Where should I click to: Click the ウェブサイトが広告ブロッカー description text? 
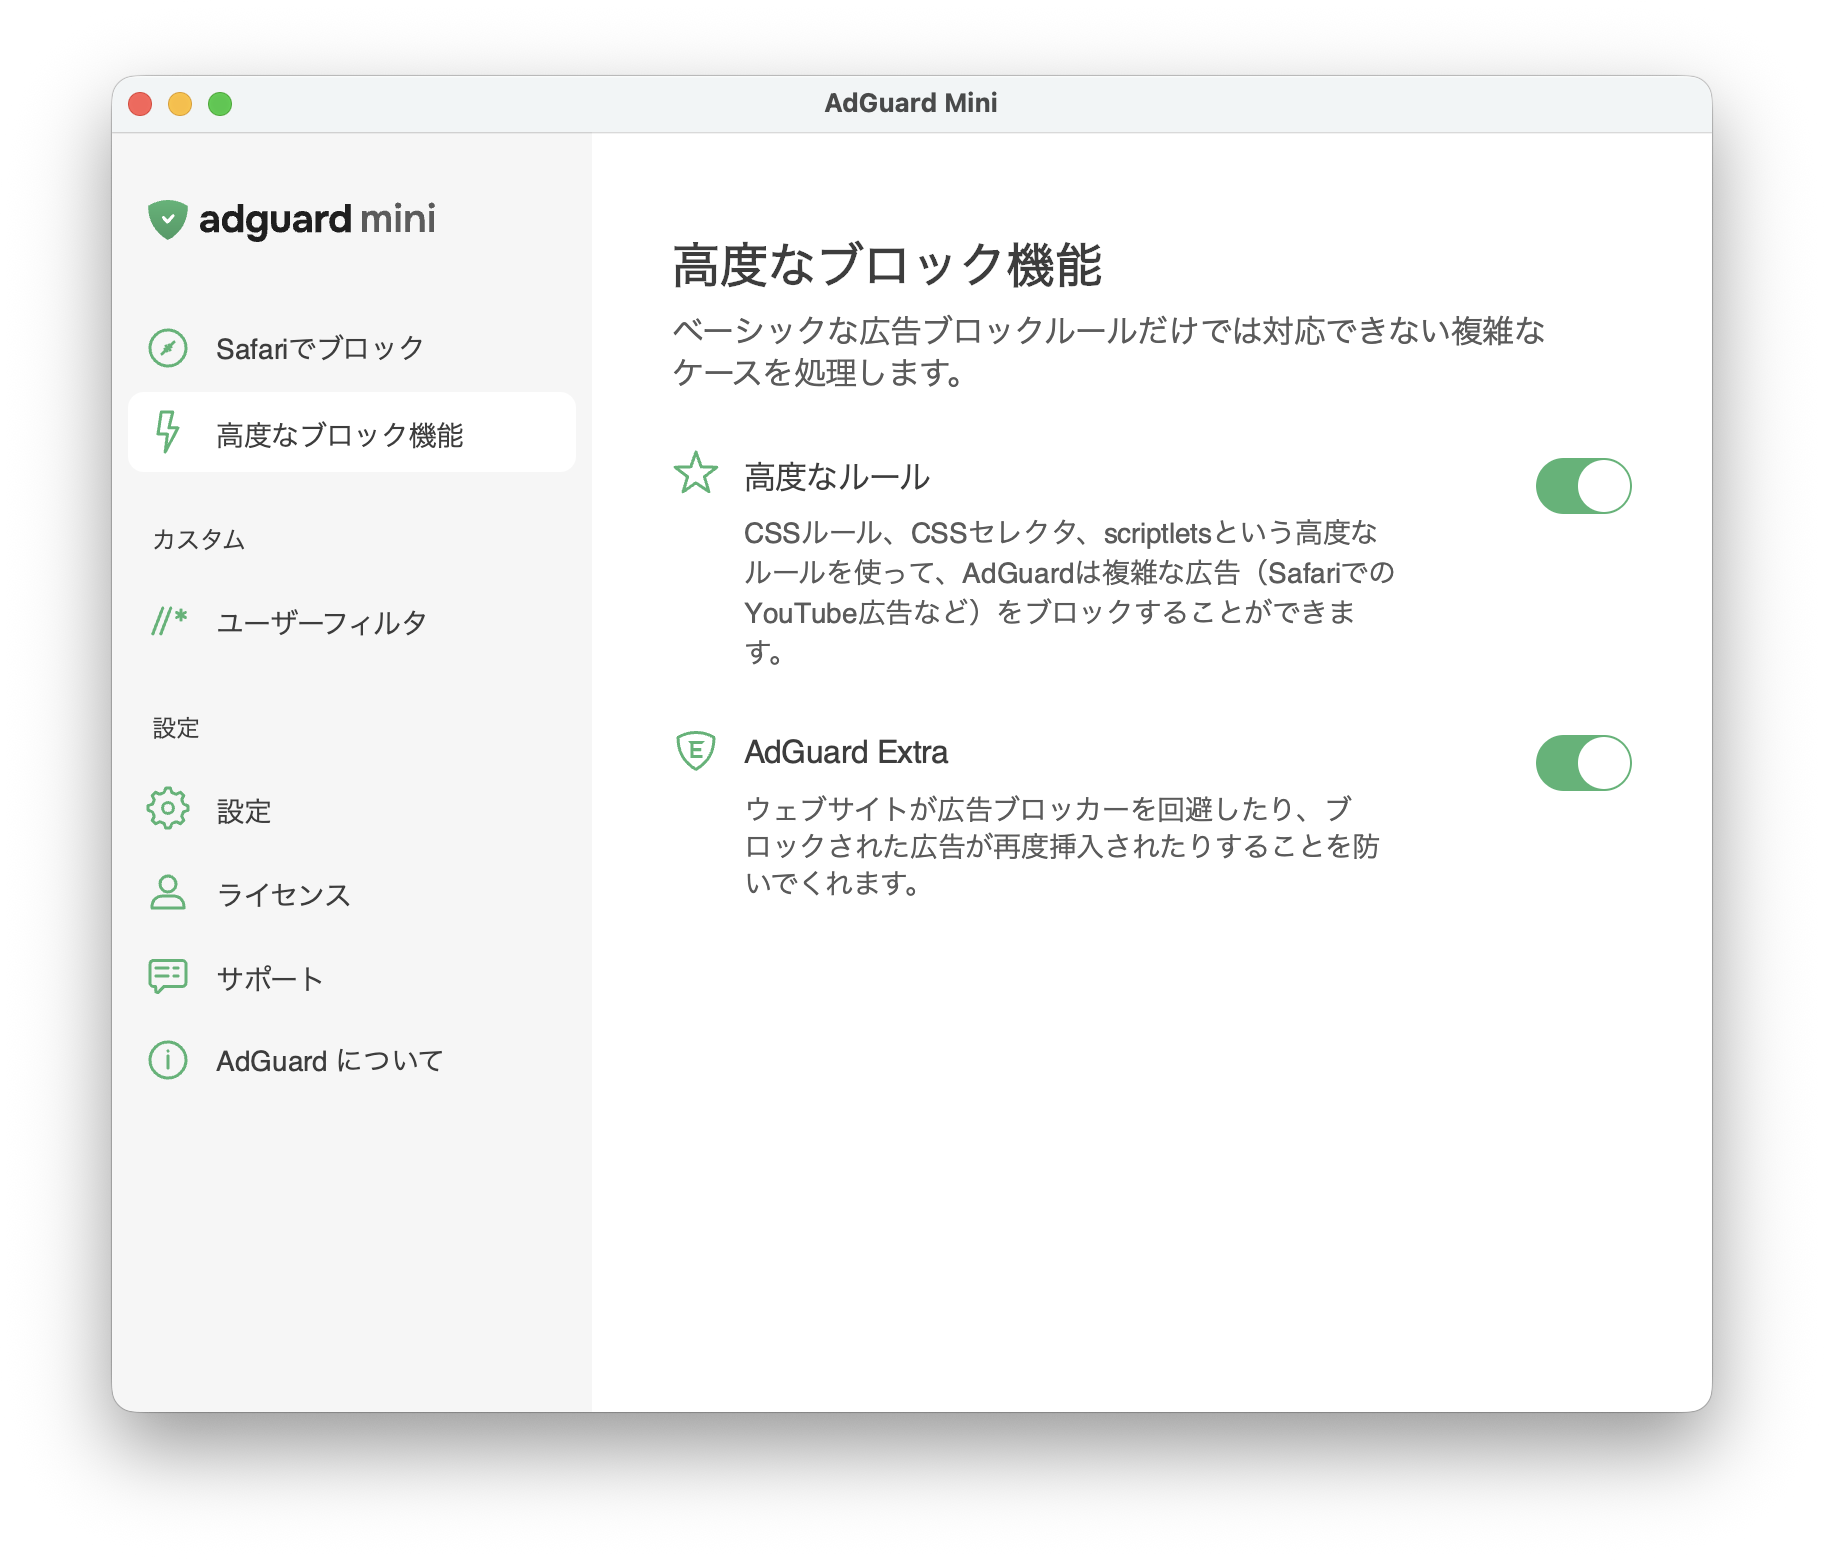coord(1062,845)
